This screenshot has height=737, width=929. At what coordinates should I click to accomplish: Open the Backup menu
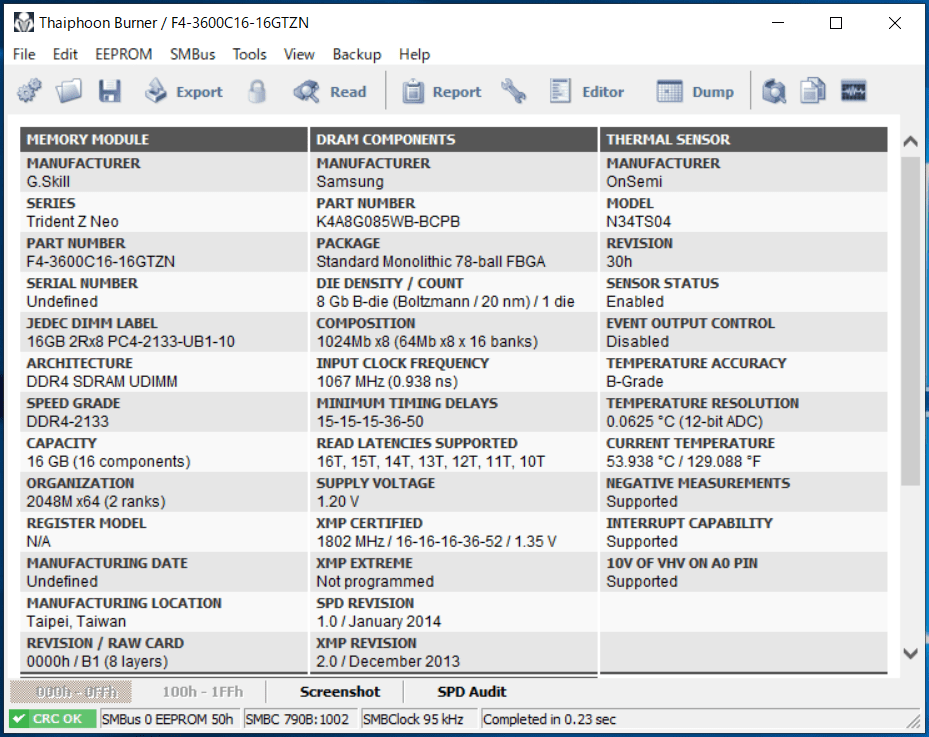pyautogui.click(x=357, y=54)
